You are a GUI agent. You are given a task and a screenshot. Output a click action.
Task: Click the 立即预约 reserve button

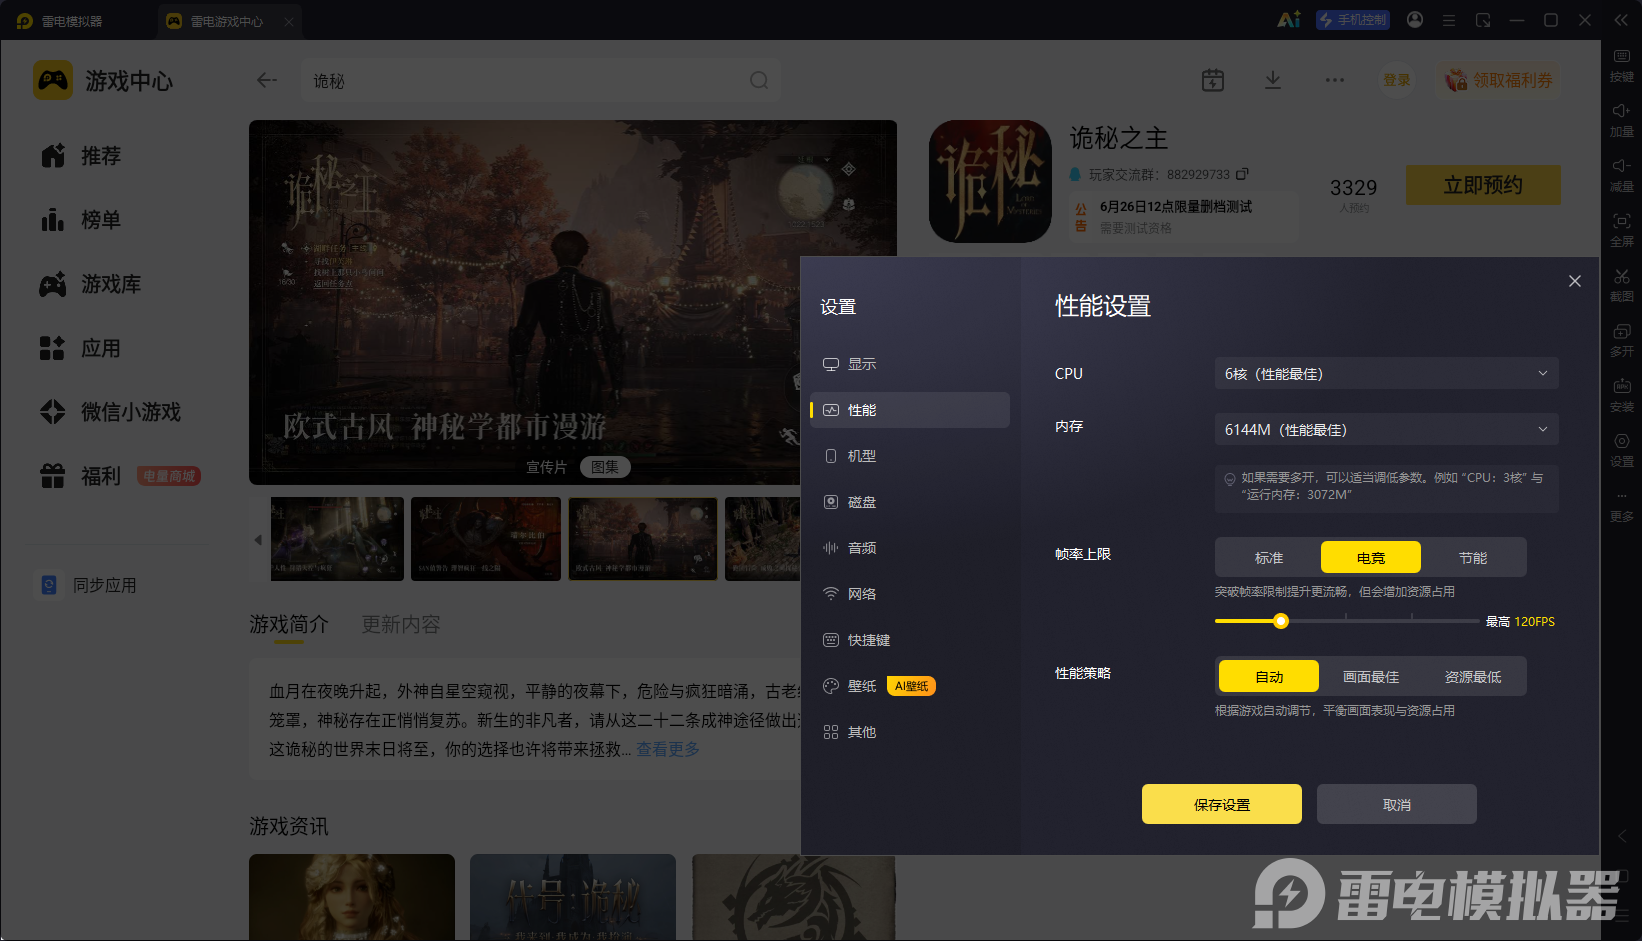1483,185
